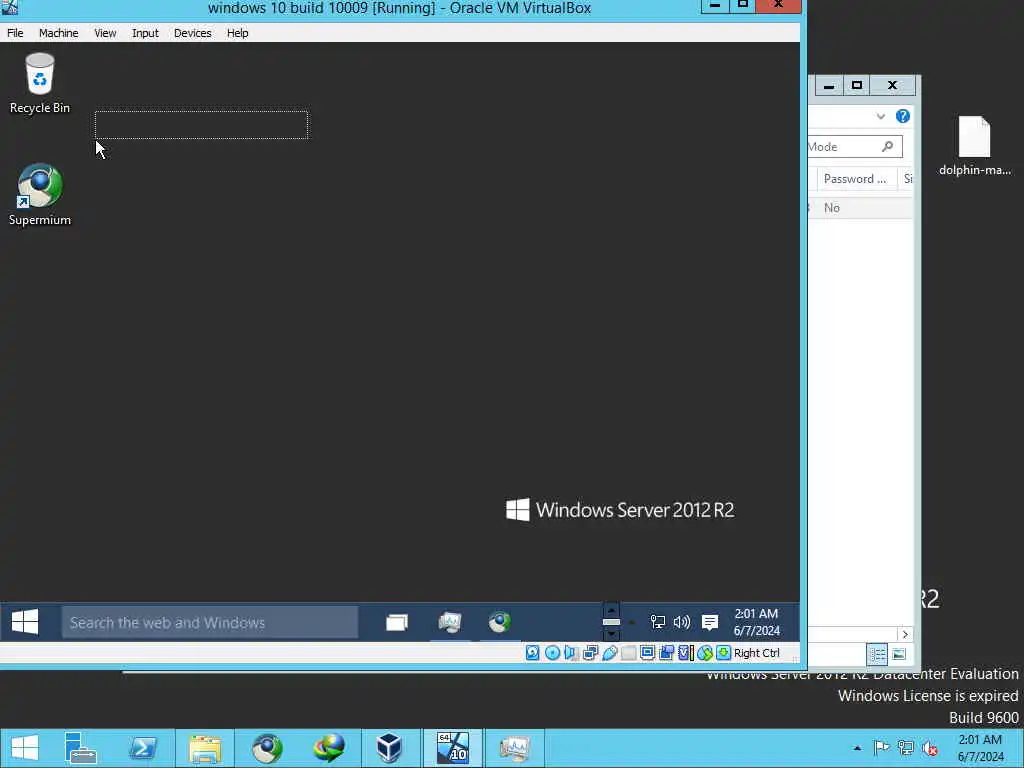Image resolution: width=1024 pixels, height=768 pixels.
Task: Click the VirtualBox audio indicator
Action: pos(571,653)
